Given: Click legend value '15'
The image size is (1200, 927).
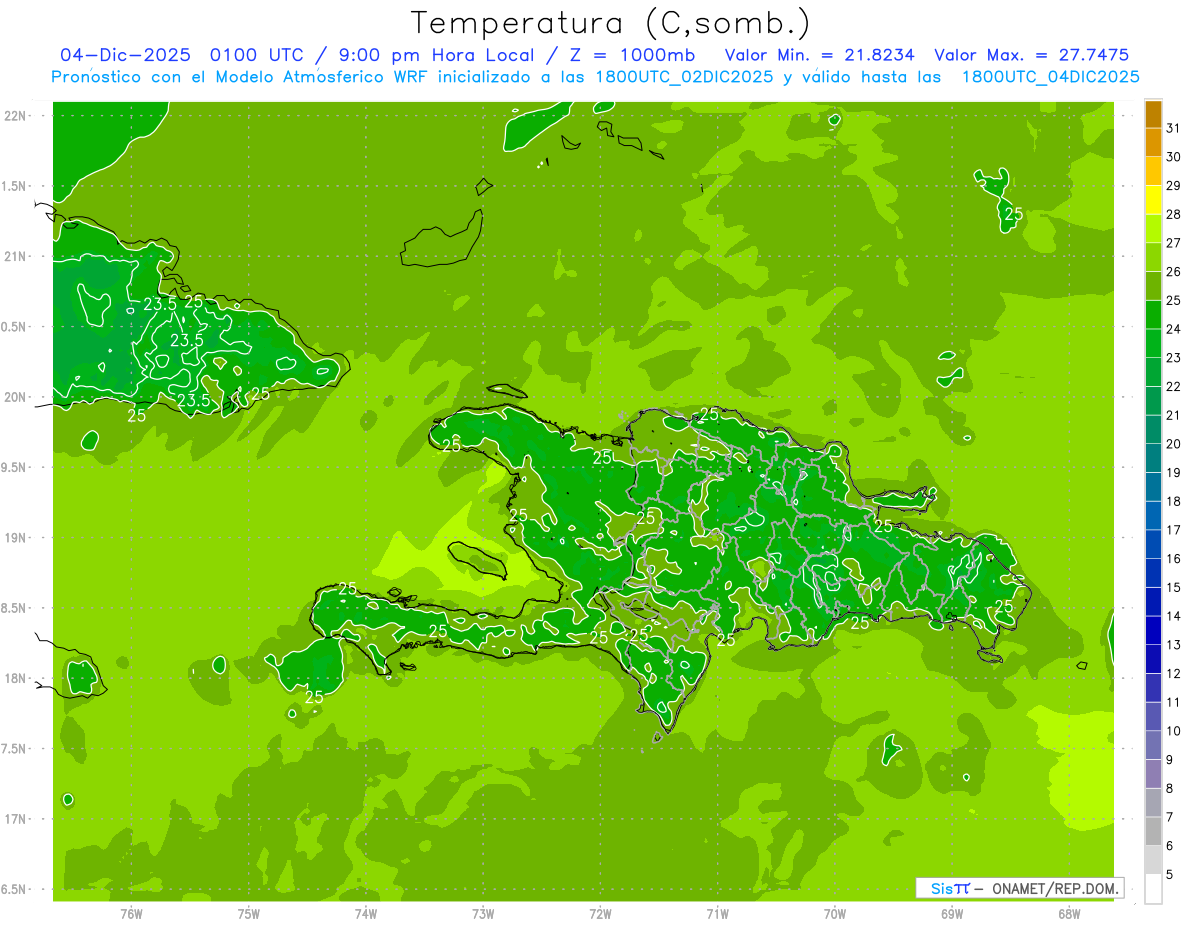Looking at the screenshot, I should point(1174,588).
